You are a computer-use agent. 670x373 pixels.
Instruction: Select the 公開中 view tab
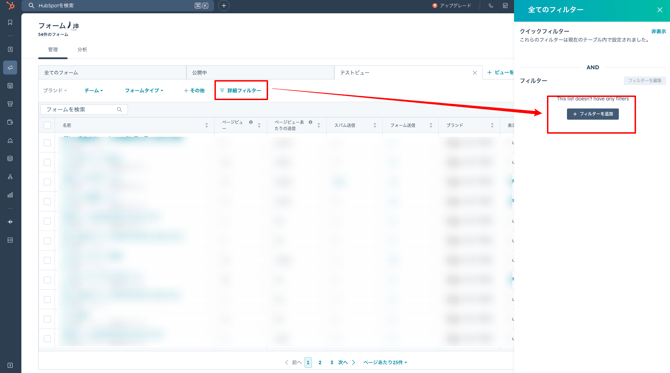[260, 73]
